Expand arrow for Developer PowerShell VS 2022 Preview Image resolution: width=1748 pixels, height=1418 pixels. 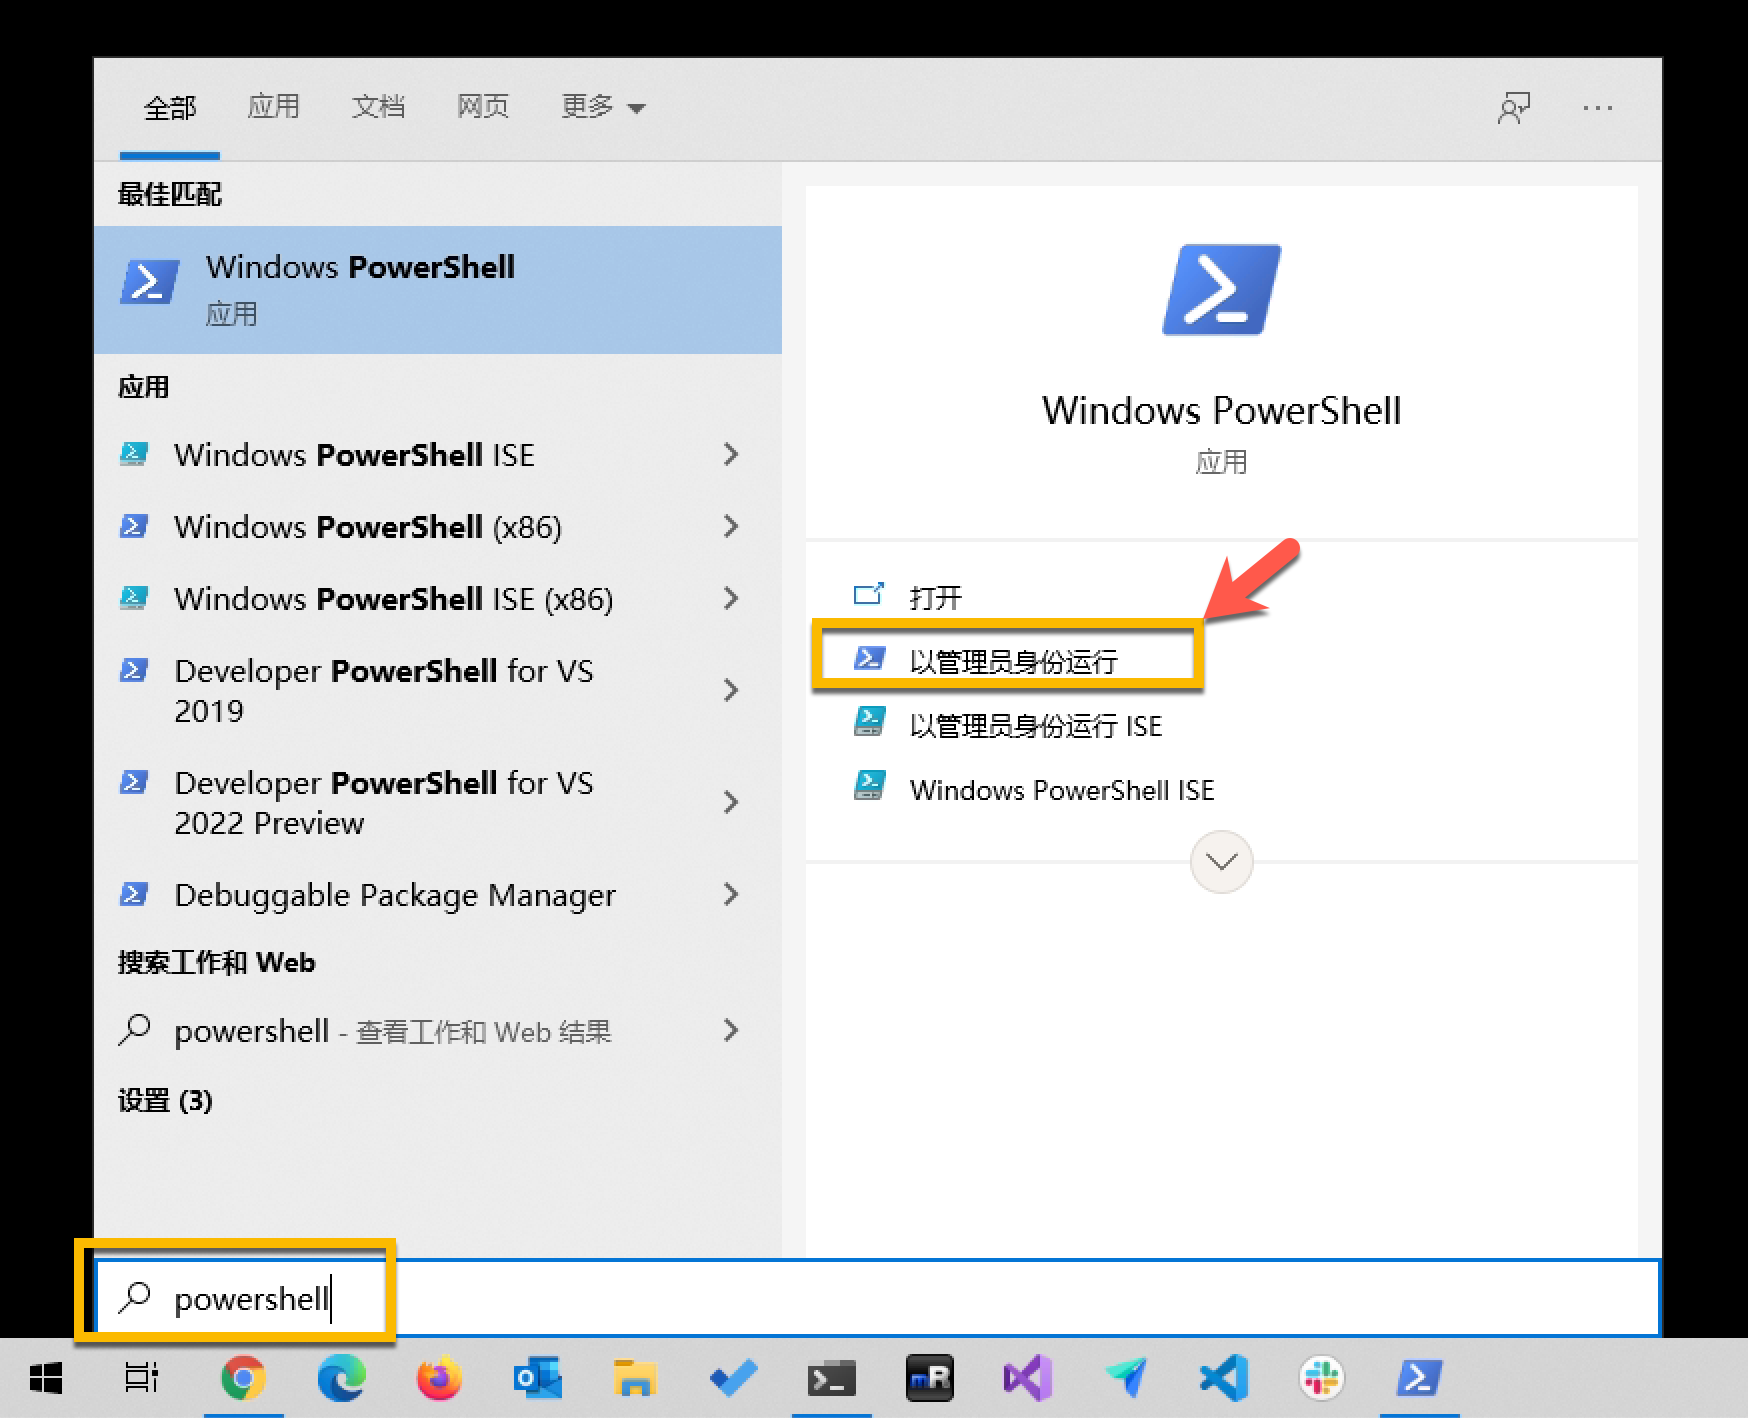point(731,803)
